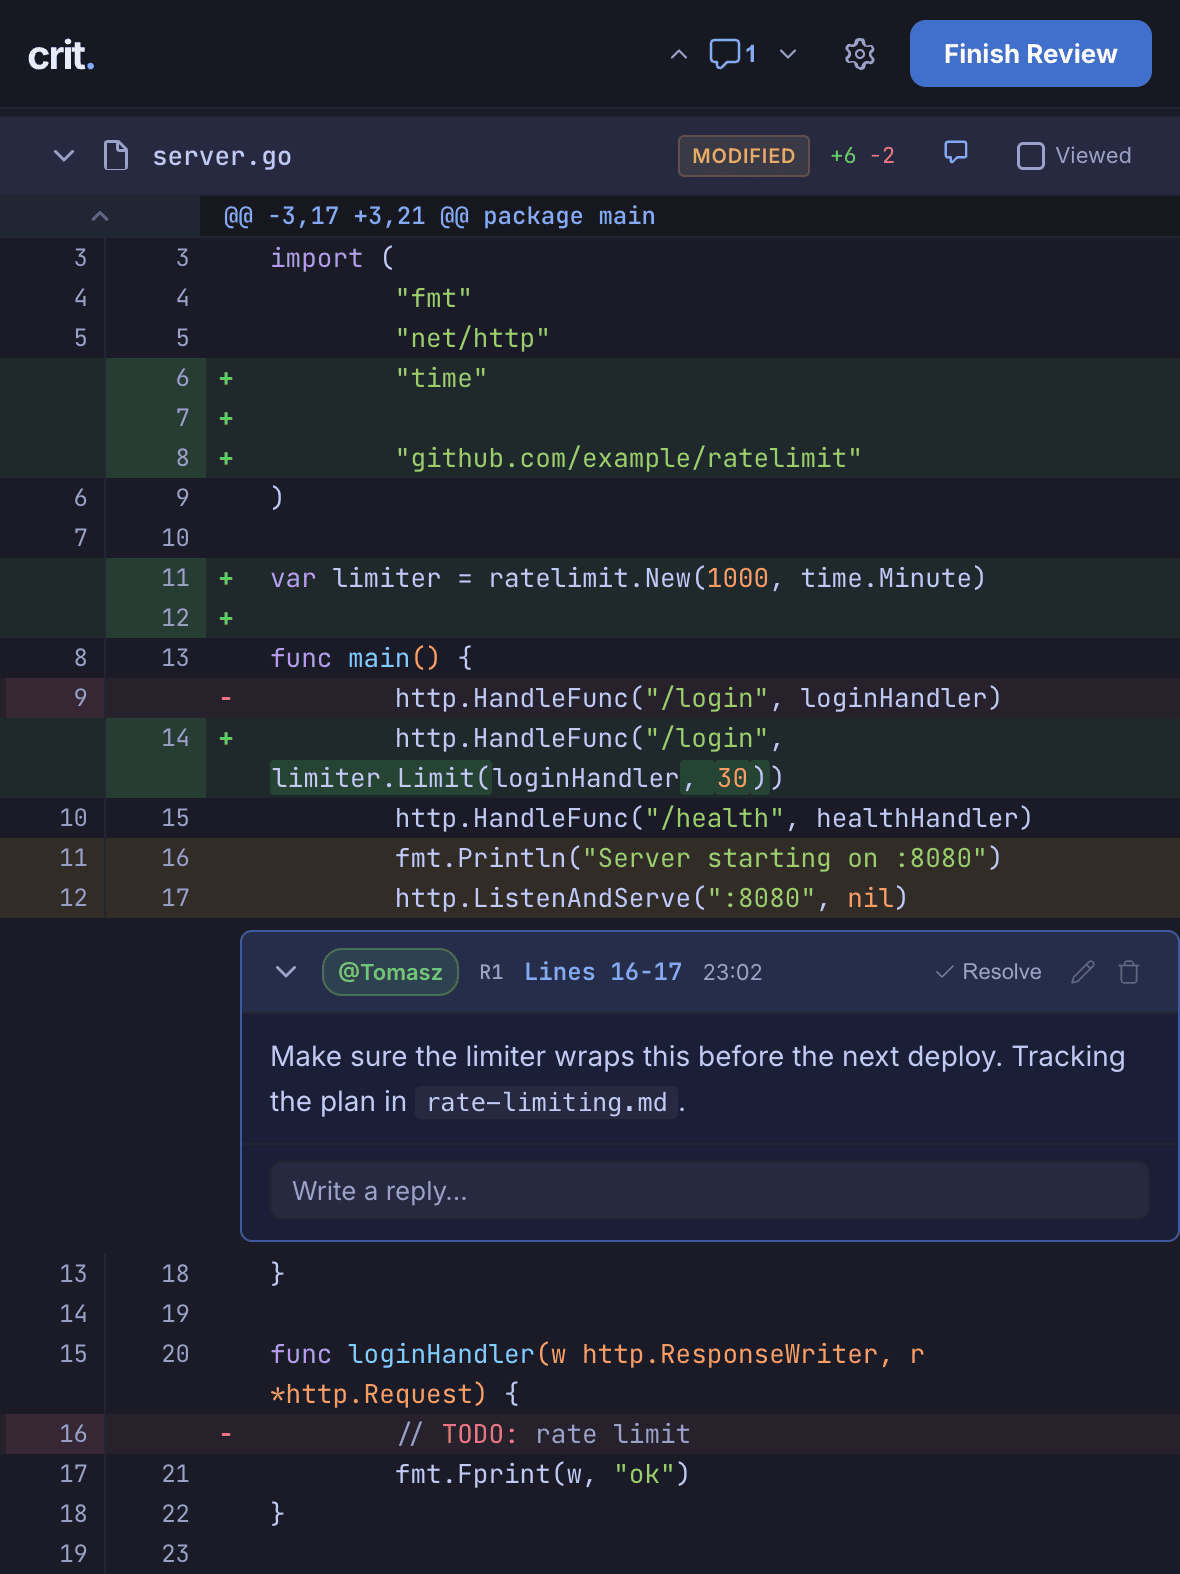Click the "net/http" import line
The image size is (1180, 1574).
pos(590,338)
